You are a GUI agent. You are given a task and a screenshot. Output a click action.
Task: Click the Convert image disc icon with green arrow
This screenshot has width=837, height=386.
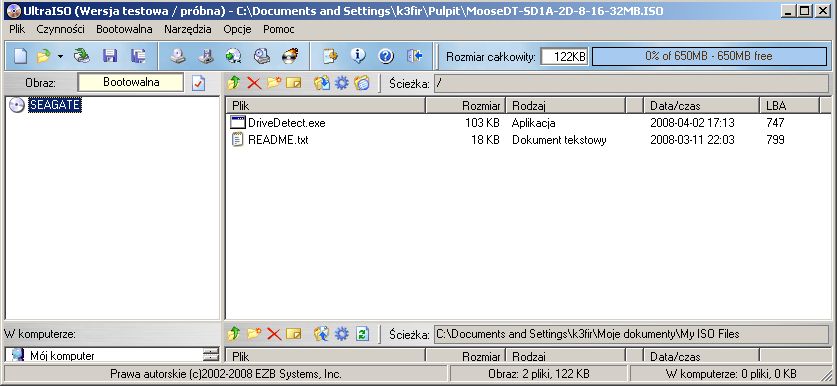pos(234,56)
